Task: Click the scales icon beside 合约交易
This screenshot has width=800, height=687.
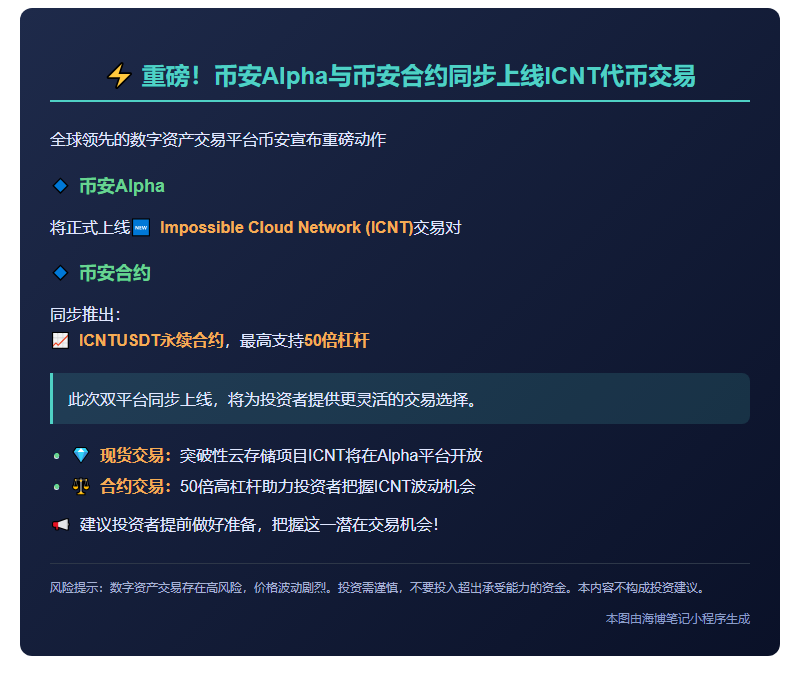Action: click(x=81, y=486)
